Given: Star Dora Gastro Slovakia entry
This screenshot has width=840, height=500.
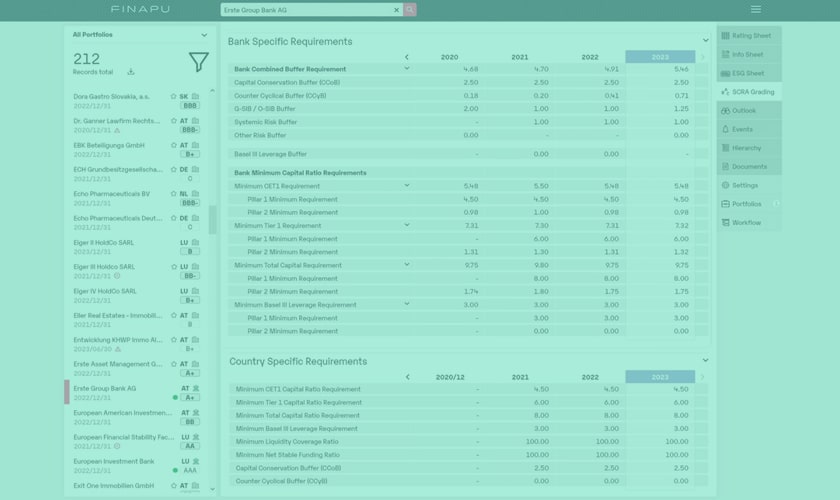Looking at the screenshot, I should [x=173, y=96].
